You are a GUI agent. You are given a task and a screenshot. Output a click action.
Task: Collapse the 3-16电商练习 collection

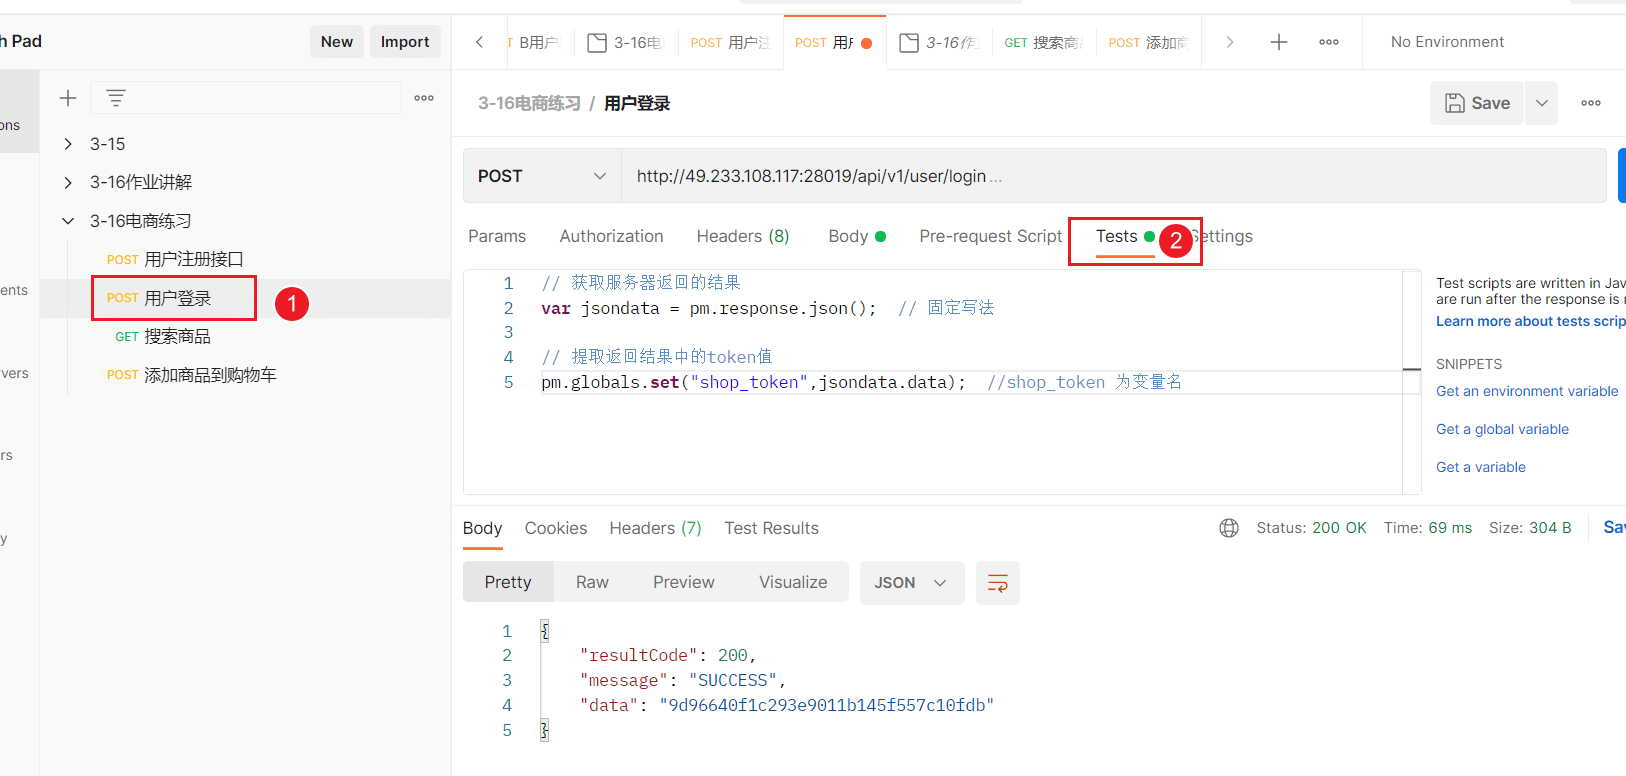click(x=68, y=221)
